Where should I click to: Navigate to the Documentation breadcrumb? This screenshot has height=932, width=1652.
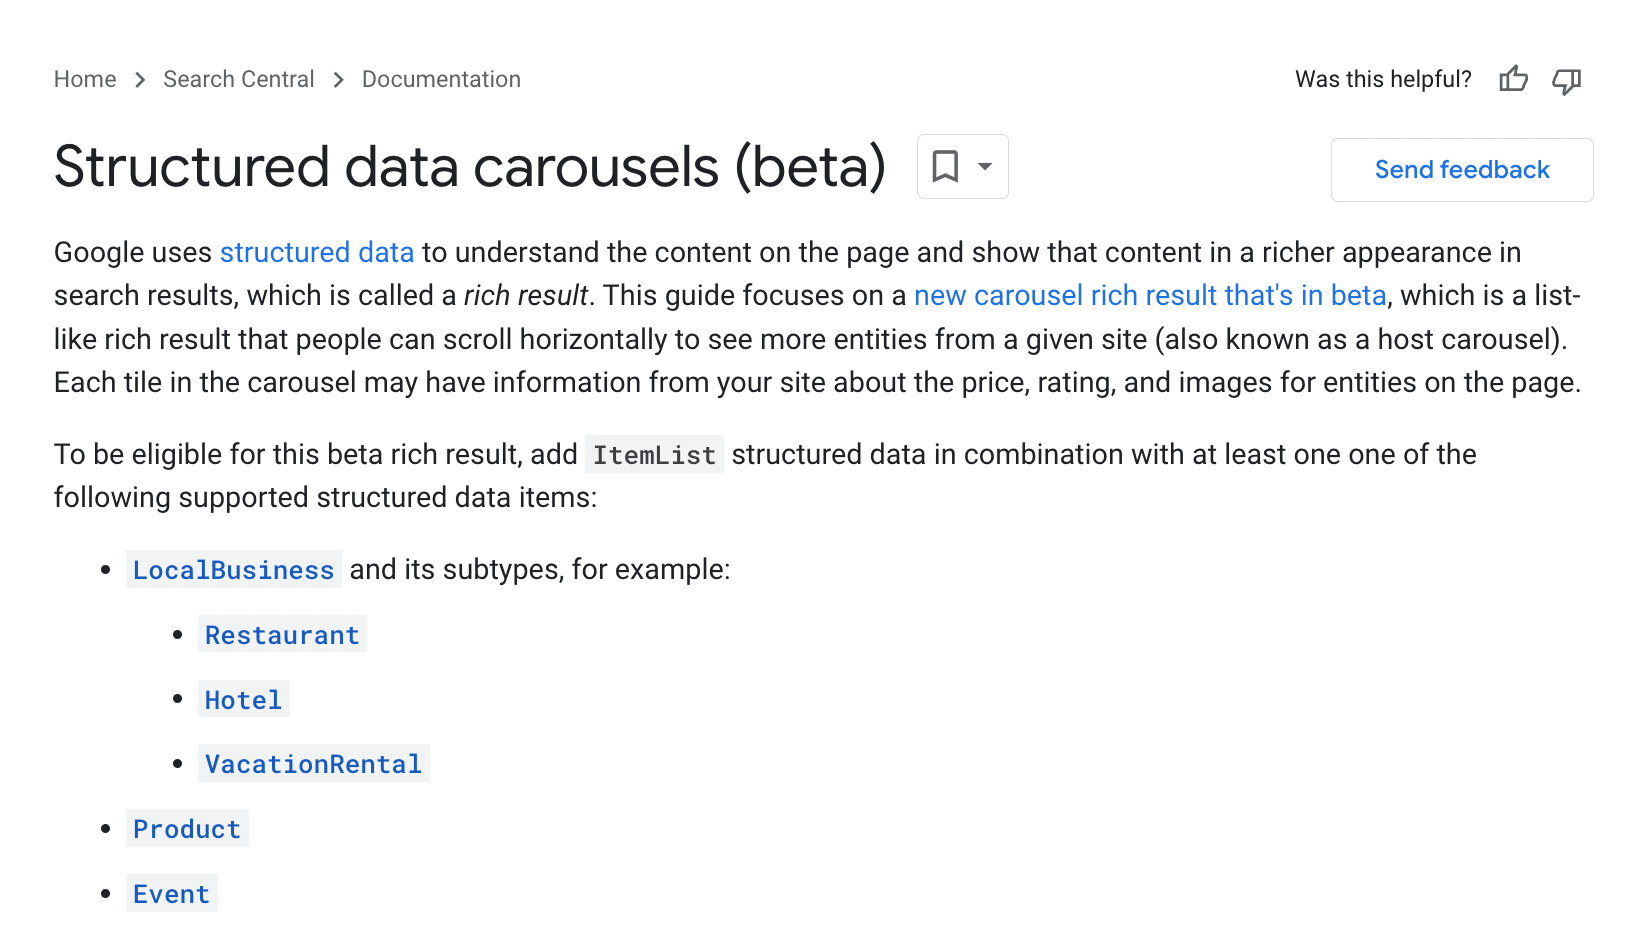[x=441, y=79]
